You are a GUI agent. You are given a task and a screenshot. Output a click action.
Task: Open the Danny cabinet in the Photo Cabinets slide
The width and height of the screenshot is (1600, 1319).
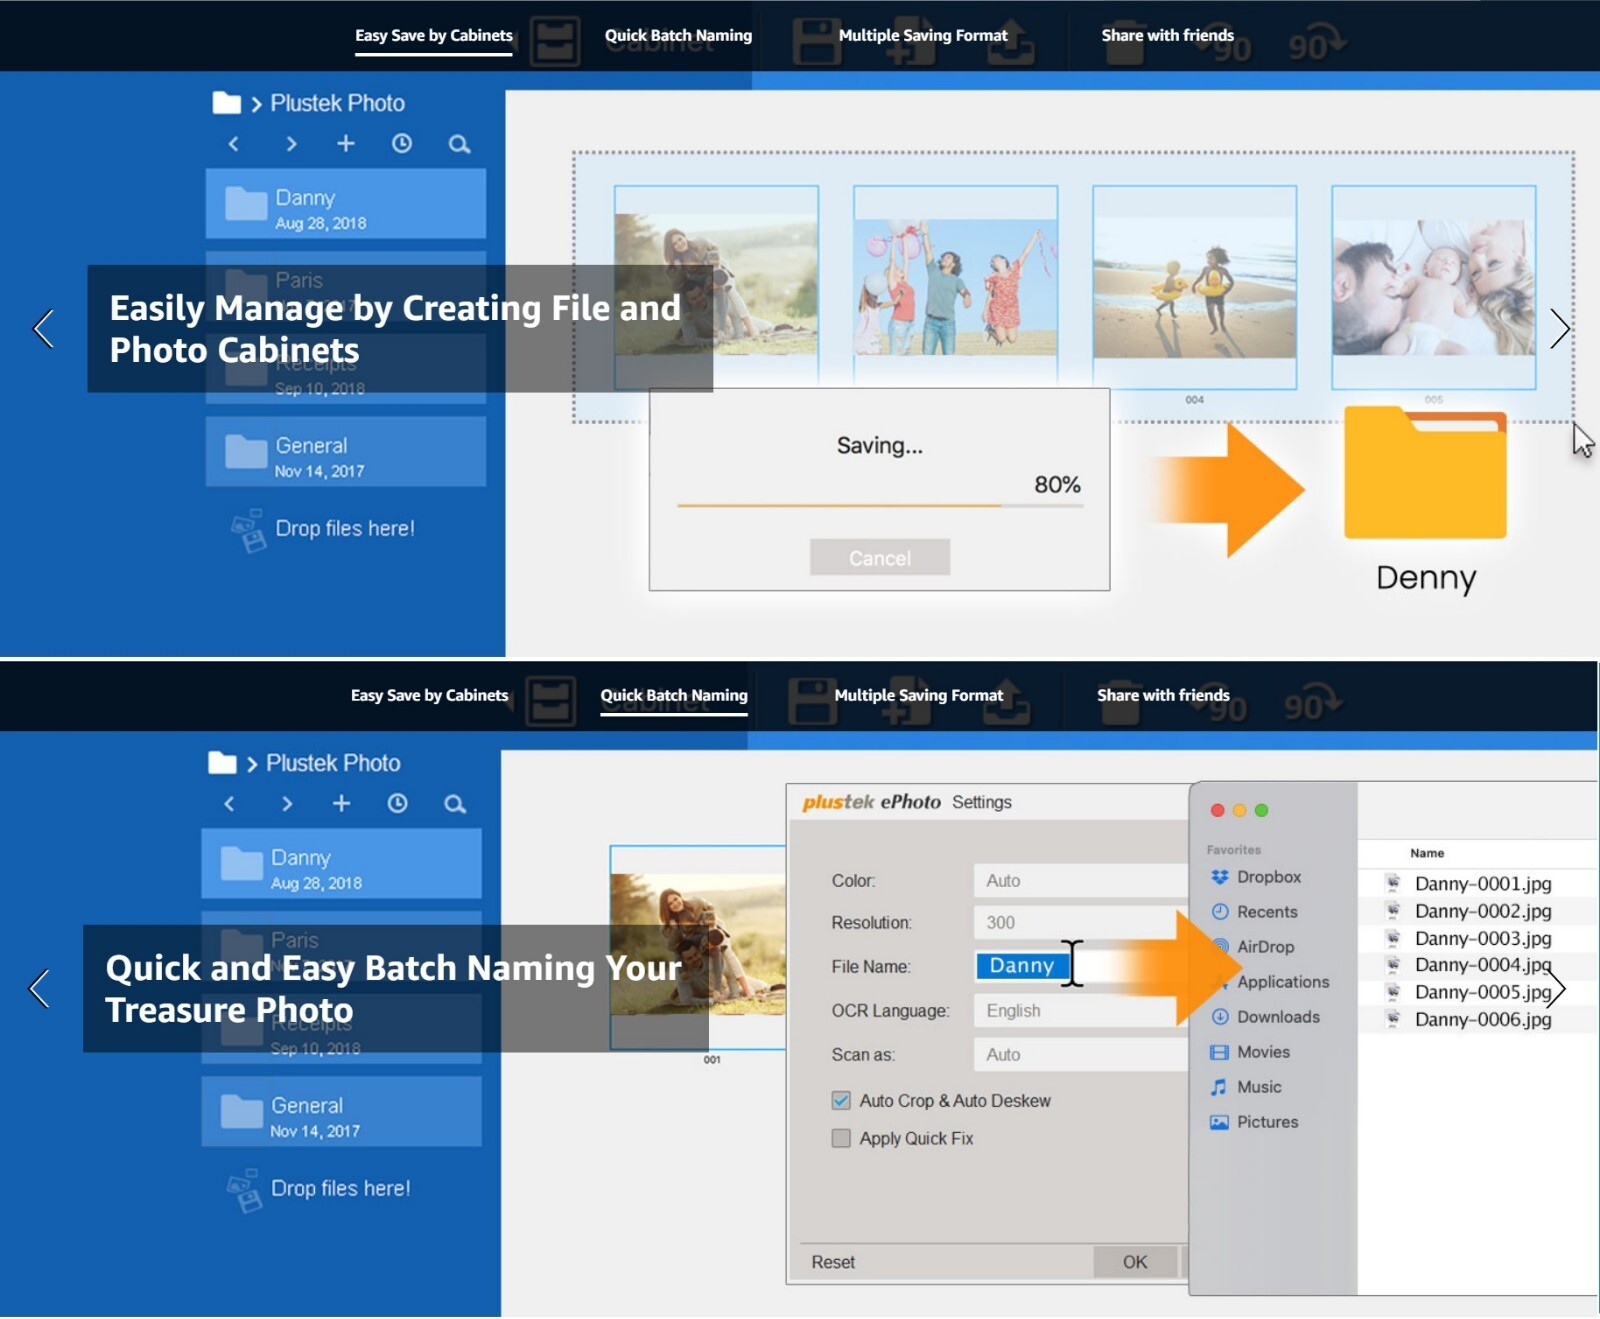[x=346, y=204]
